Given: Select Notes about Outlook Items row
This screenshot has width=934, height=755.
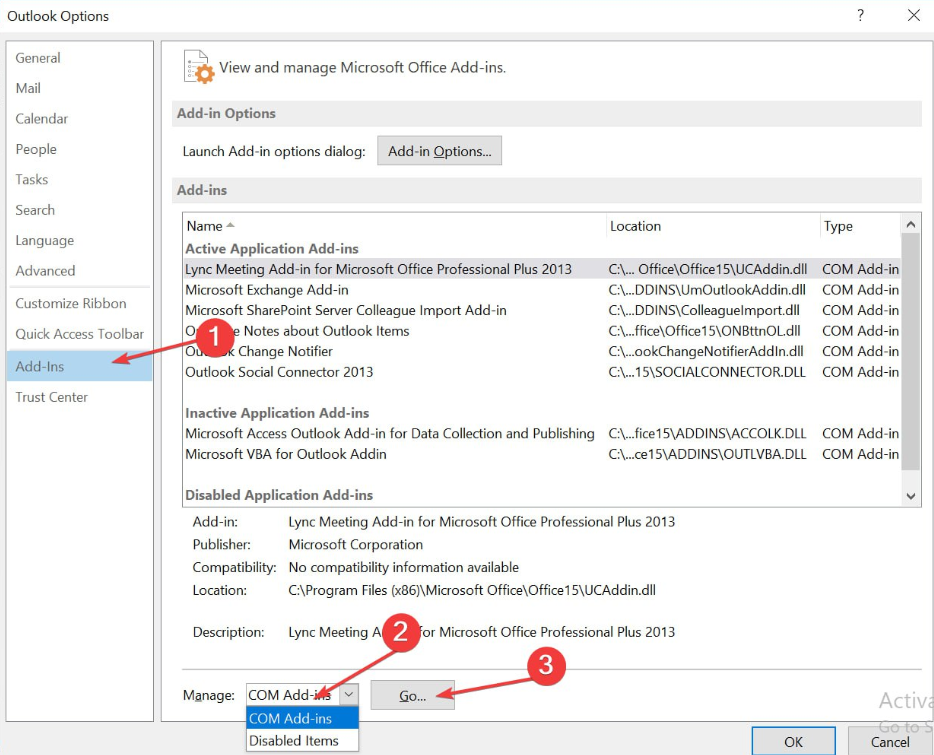Looking at the screenshot, I should tap(541, 331).
